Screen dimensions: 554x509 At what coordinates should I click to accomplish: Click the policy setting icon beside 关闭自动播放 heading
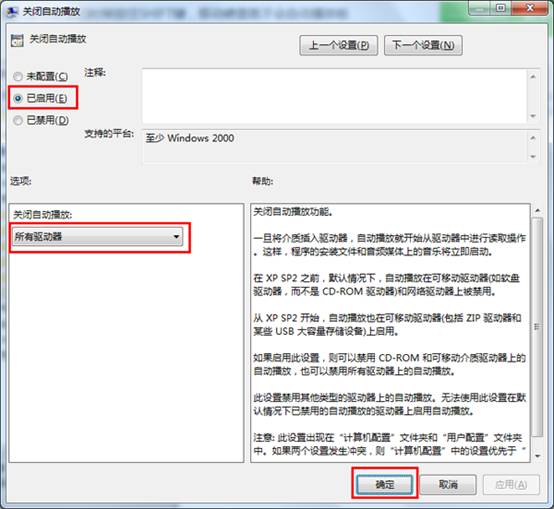pos(17,40)
